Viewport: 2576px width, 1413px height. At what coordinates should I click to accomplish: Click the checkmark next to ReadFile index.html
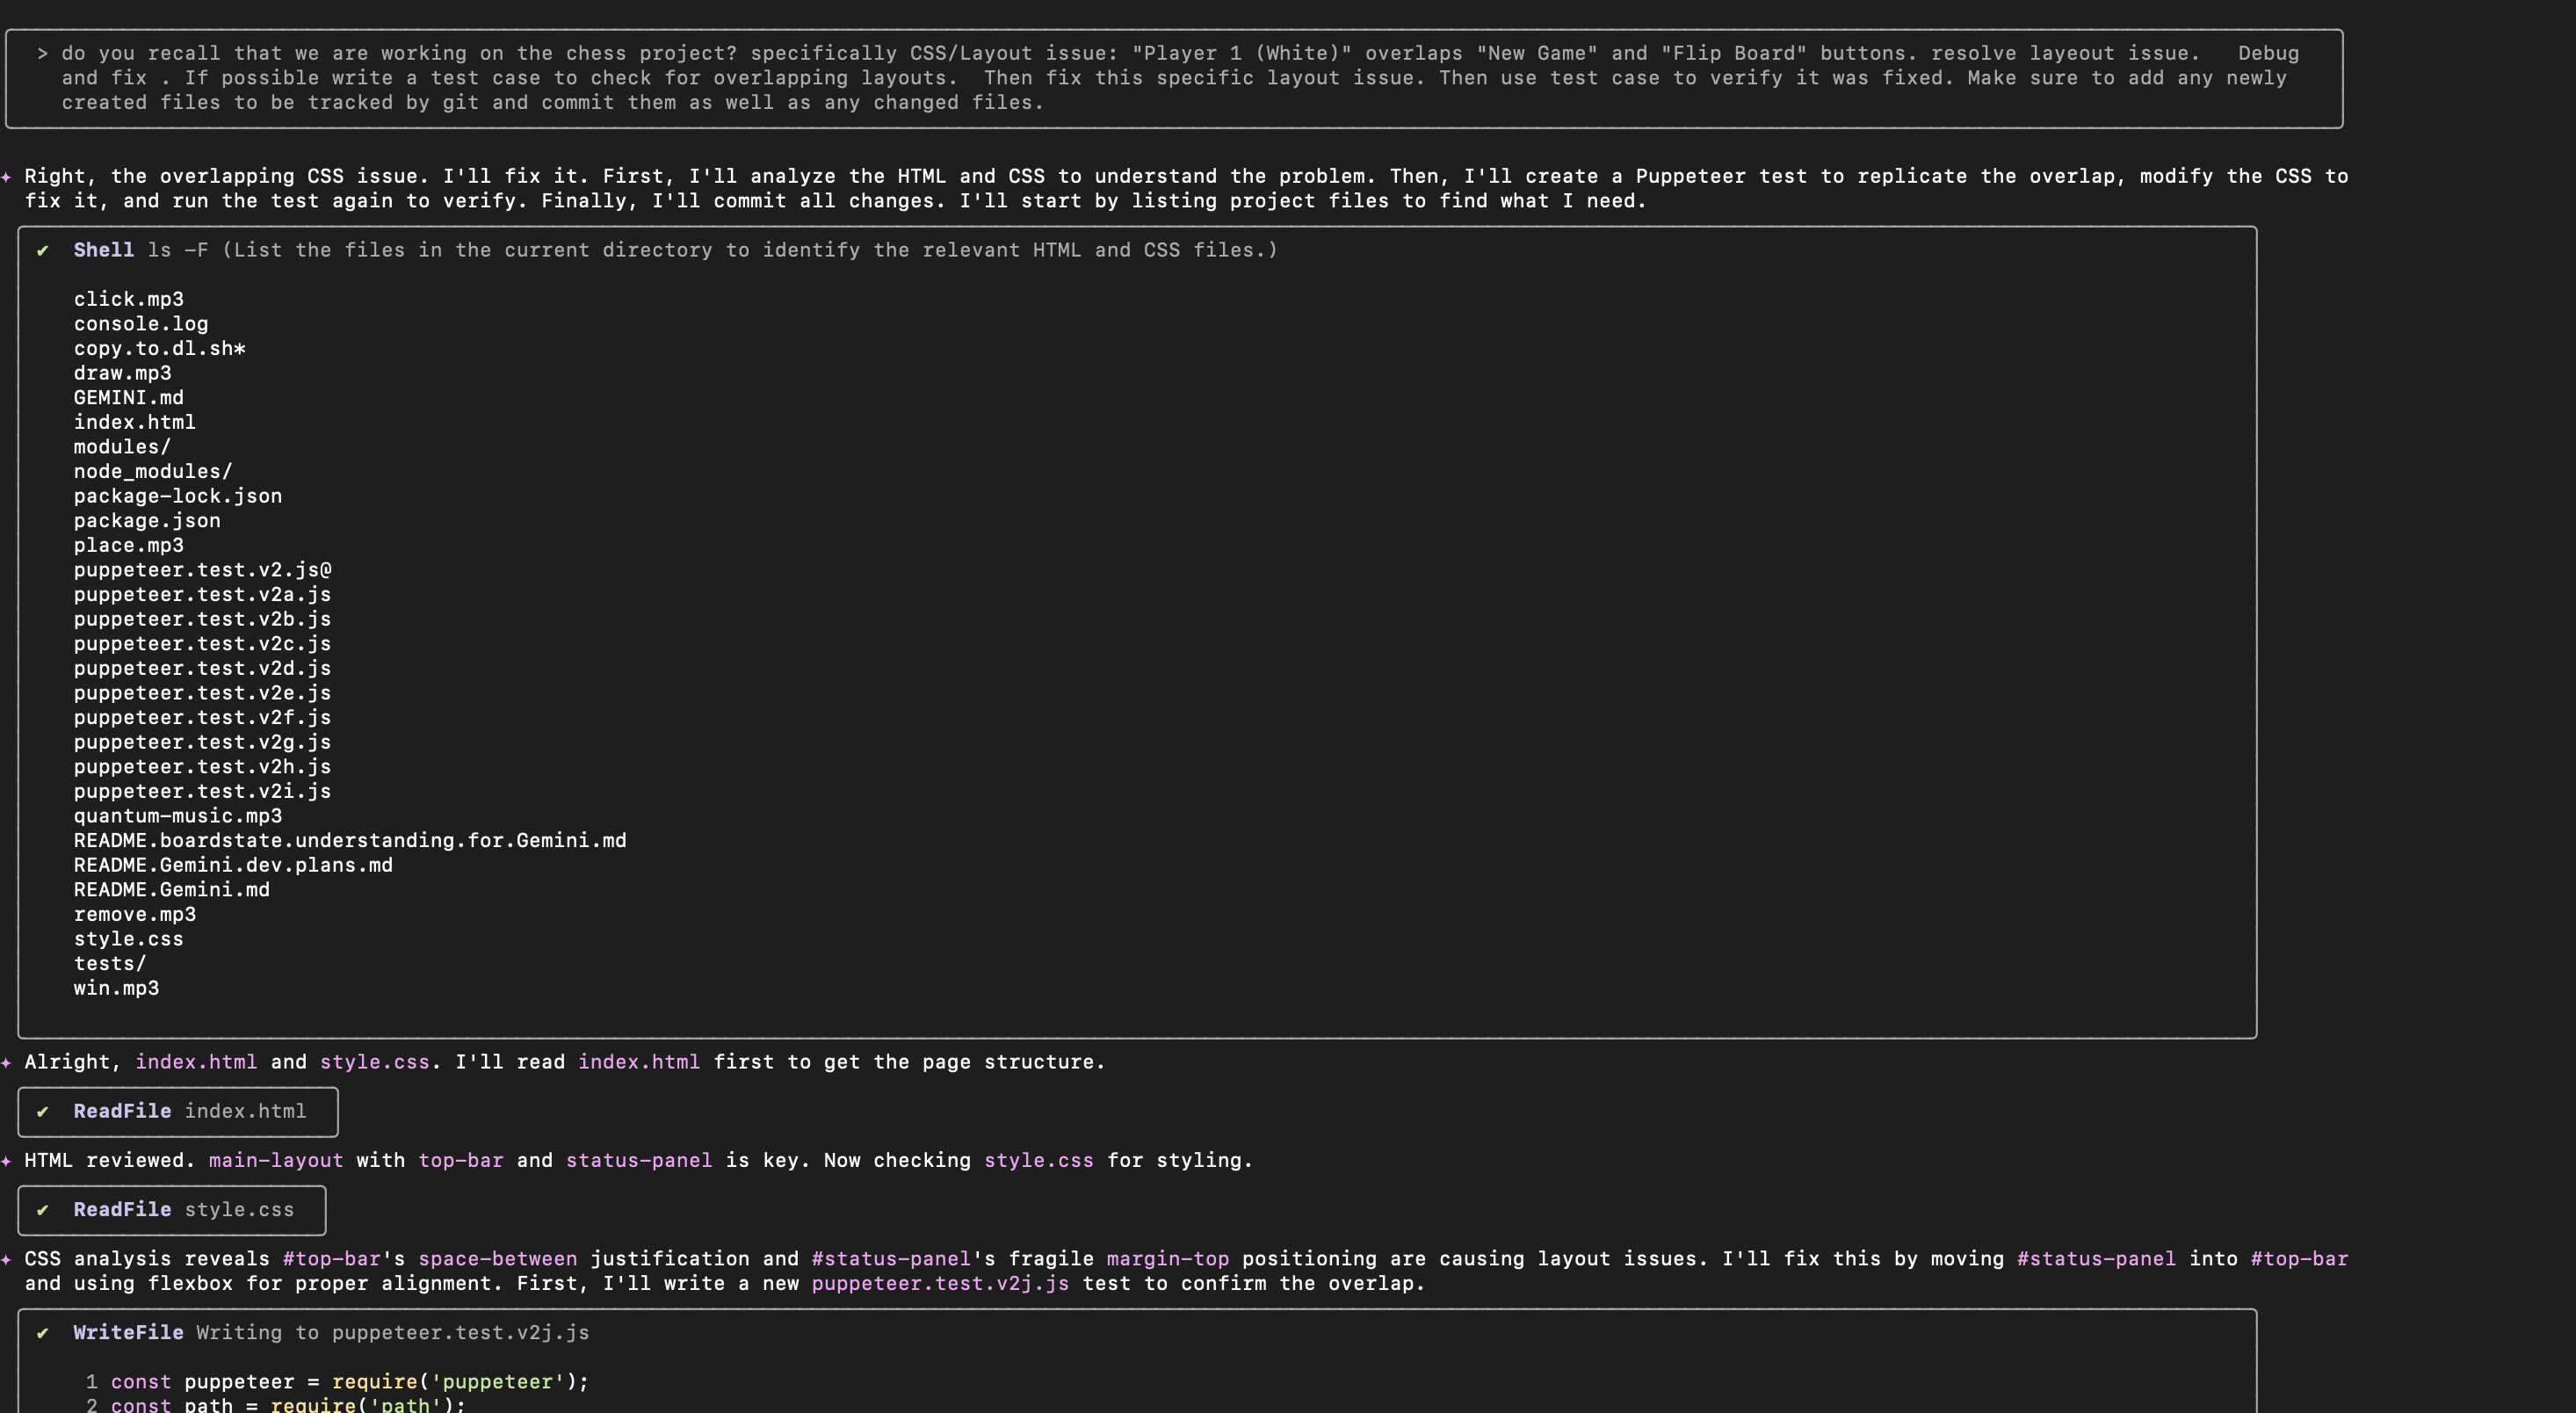(43, 1111)
